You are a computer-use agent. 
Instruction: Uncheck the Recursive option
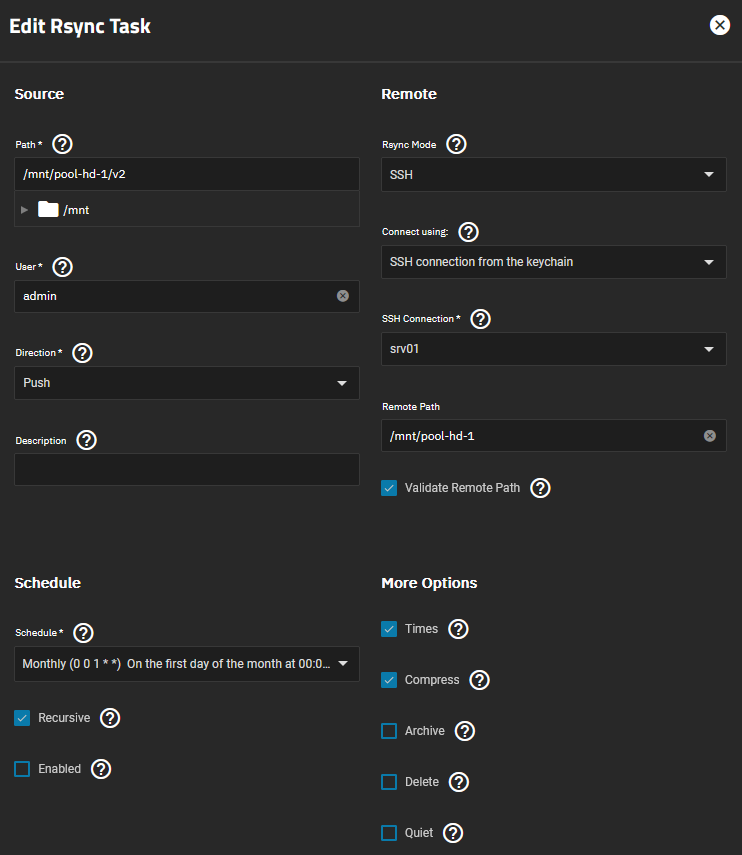click(22, 718)
